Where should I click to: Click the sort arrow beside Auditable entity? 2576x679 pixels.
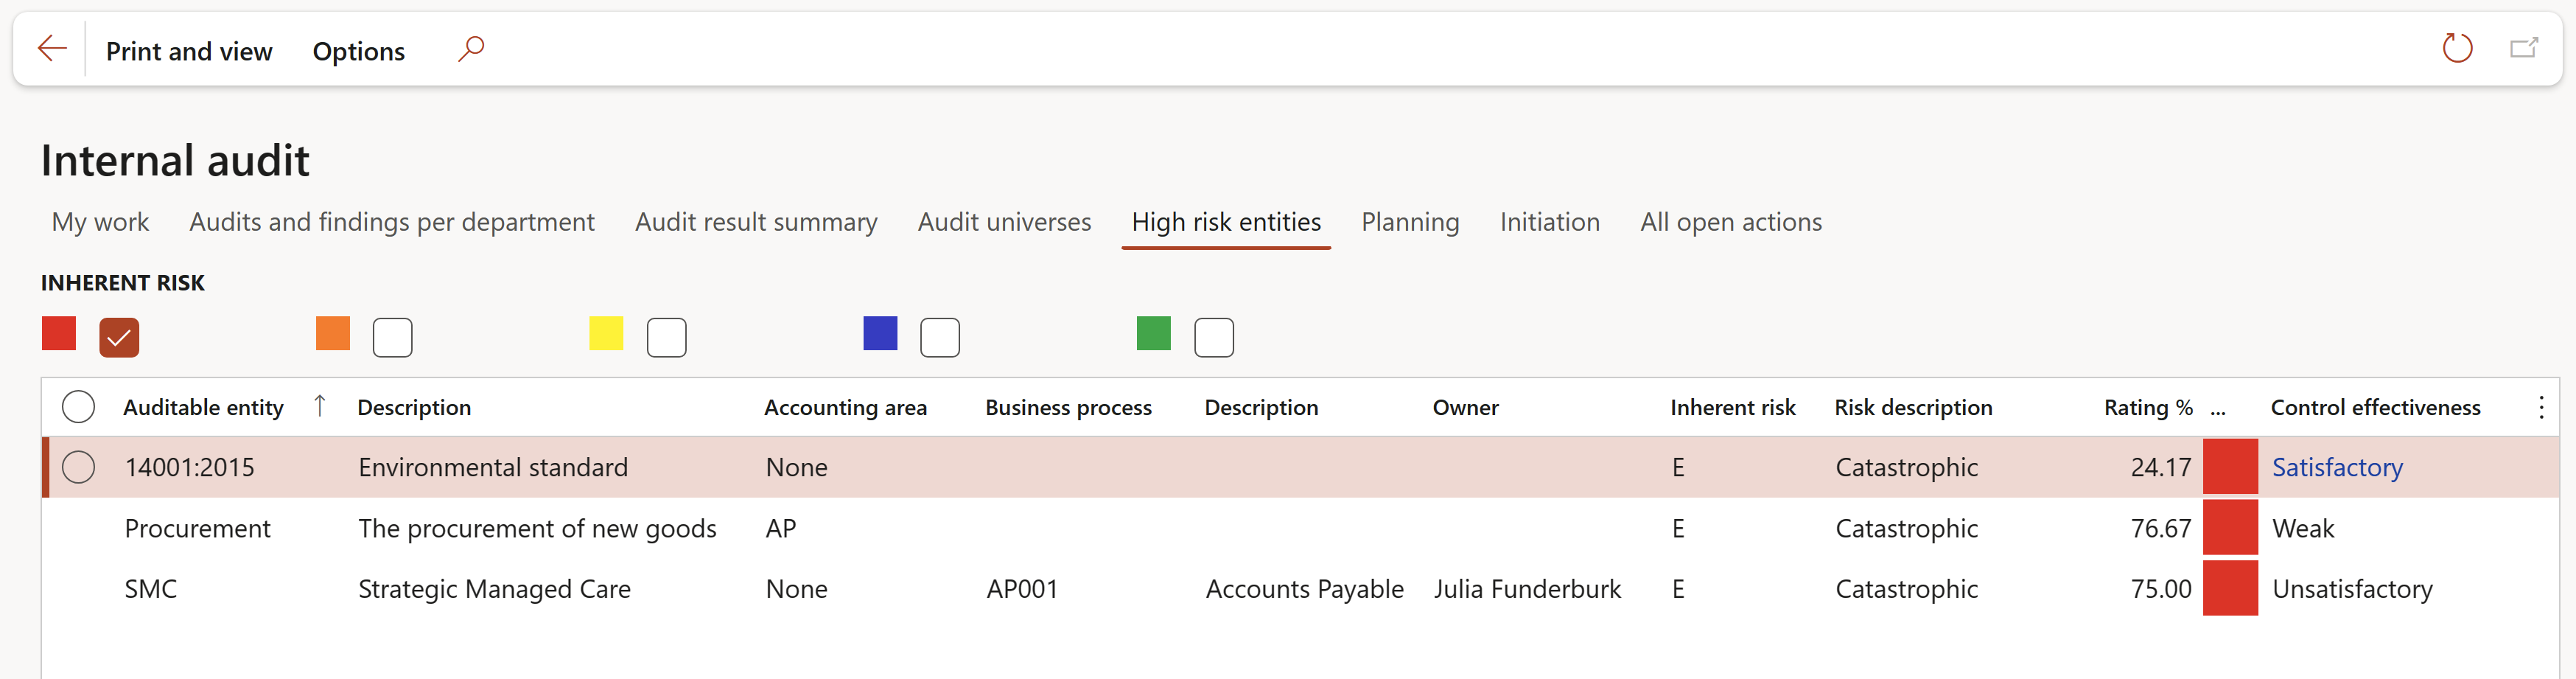[x=319, y=406]
